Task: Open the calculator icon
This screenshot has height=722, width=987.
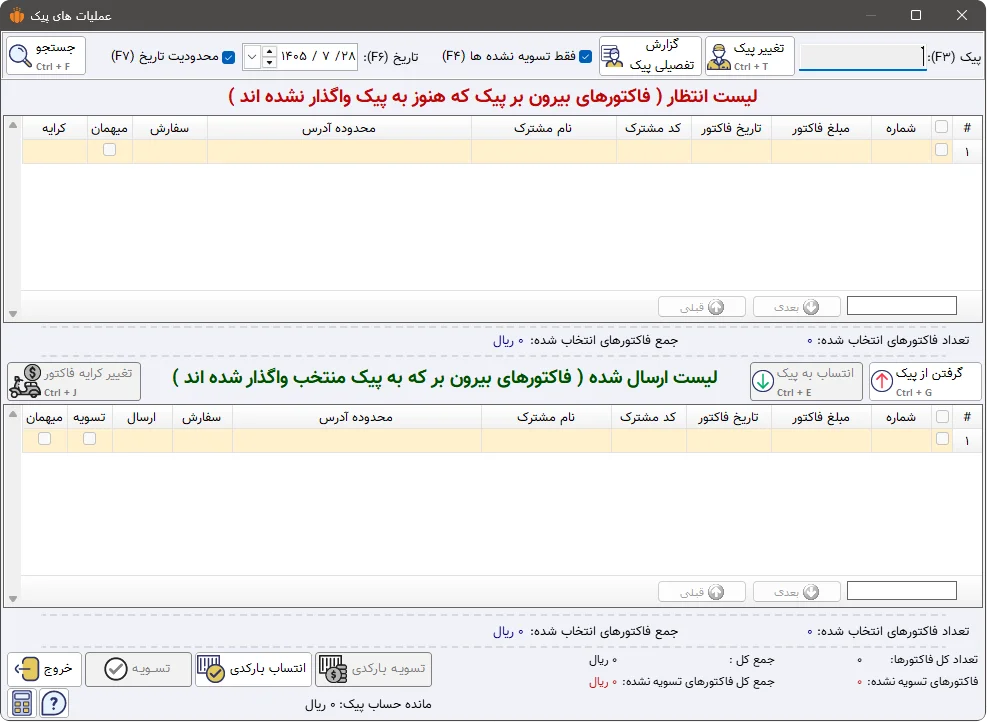Action: point(22,703)
